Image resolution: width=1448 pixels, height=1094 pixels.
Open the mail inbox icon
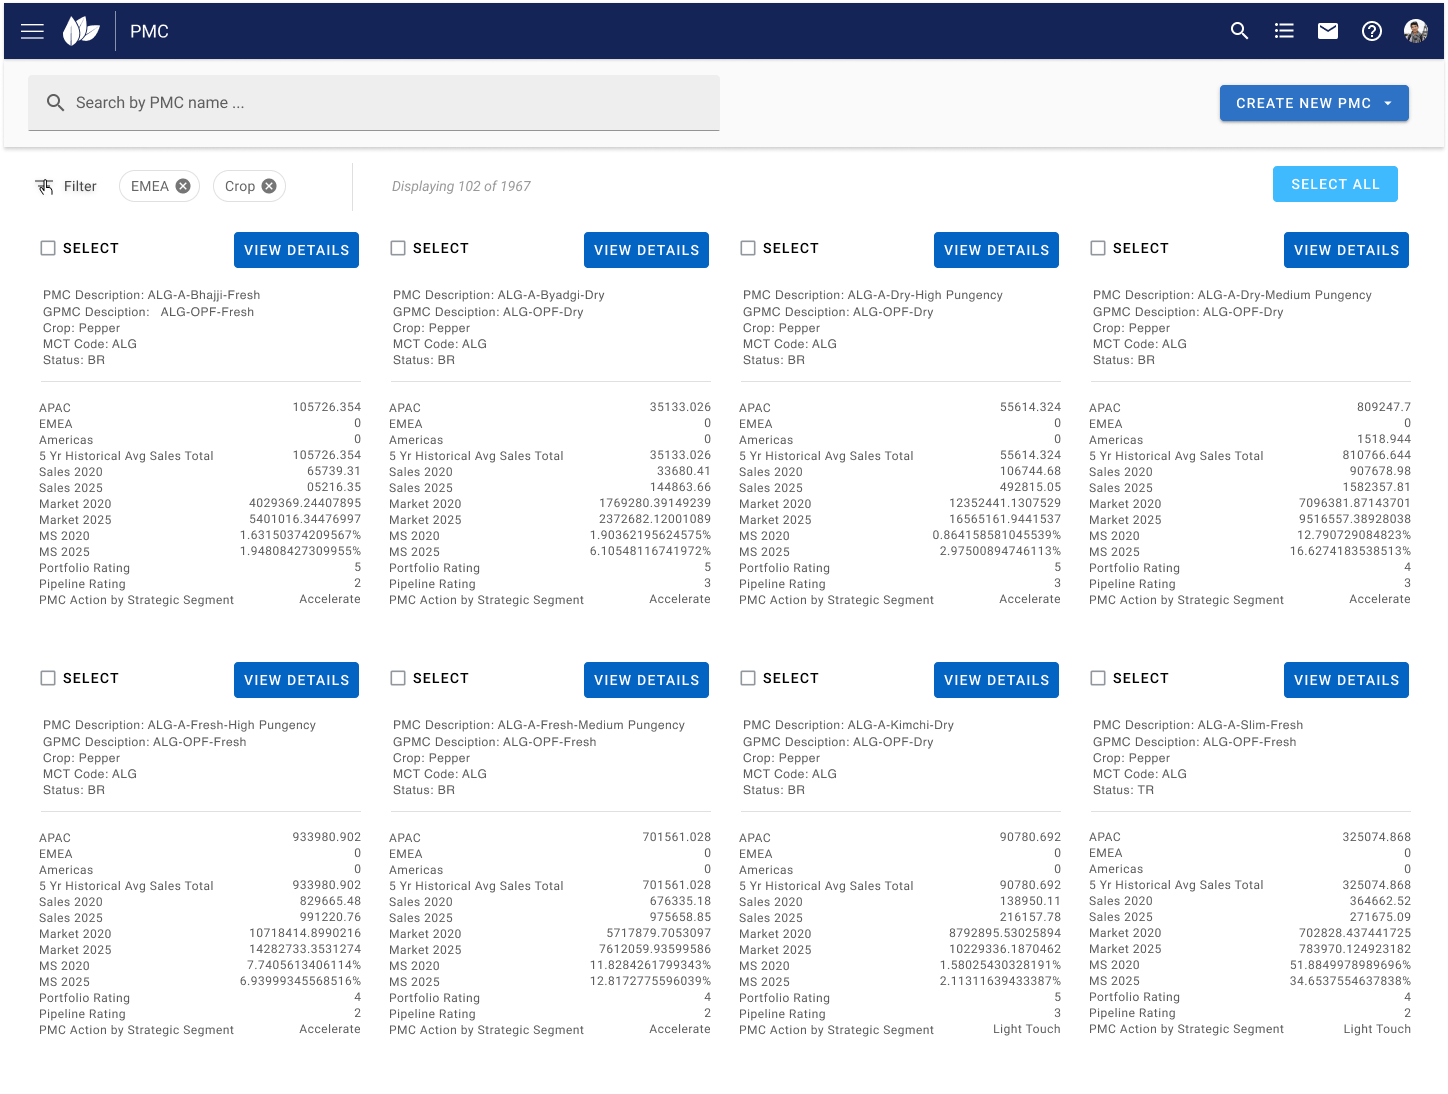[1328, 31]
